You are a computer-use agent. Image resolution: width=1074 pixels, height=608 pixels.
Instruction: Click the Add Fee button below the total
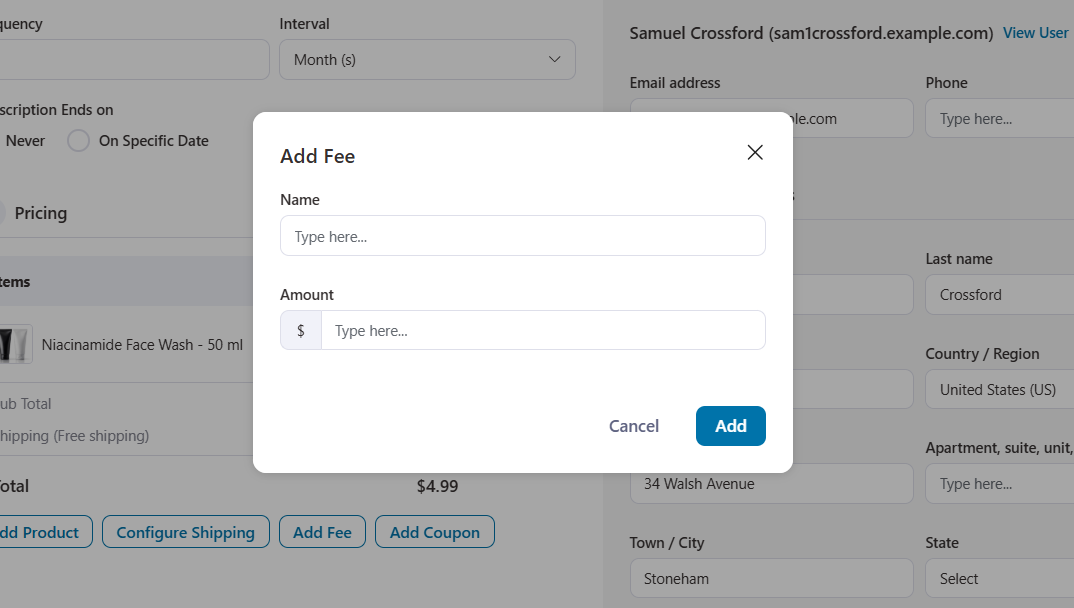point(322,532)
